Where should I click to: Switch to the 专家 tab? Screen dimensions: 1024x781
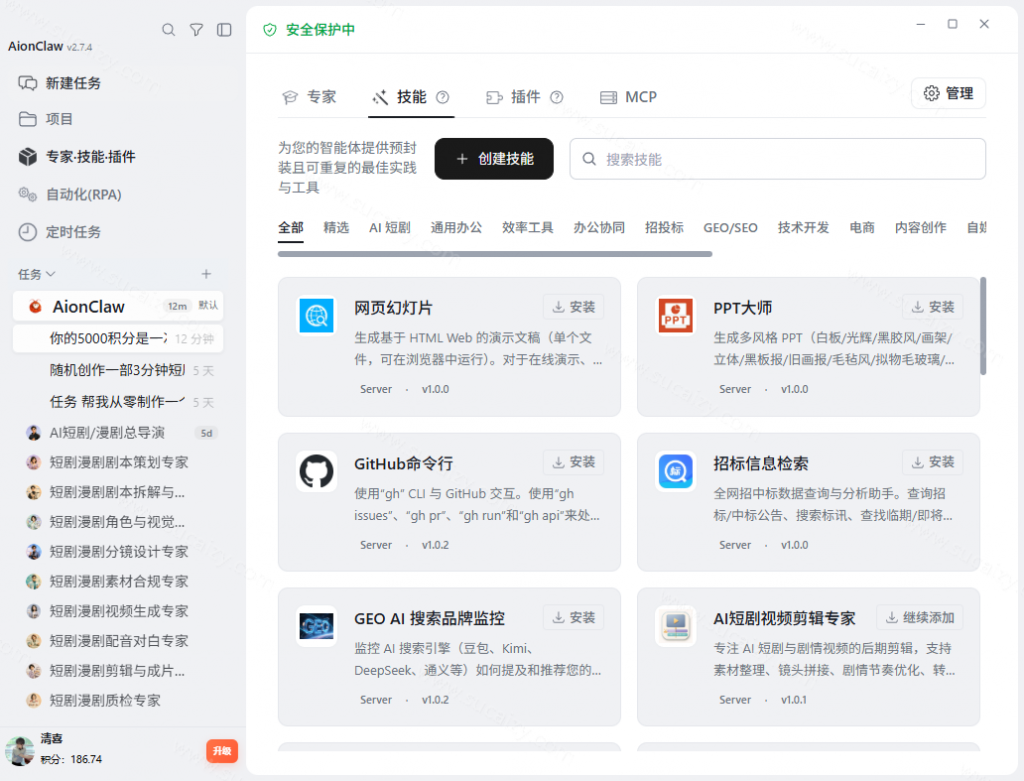click(310, 97)
